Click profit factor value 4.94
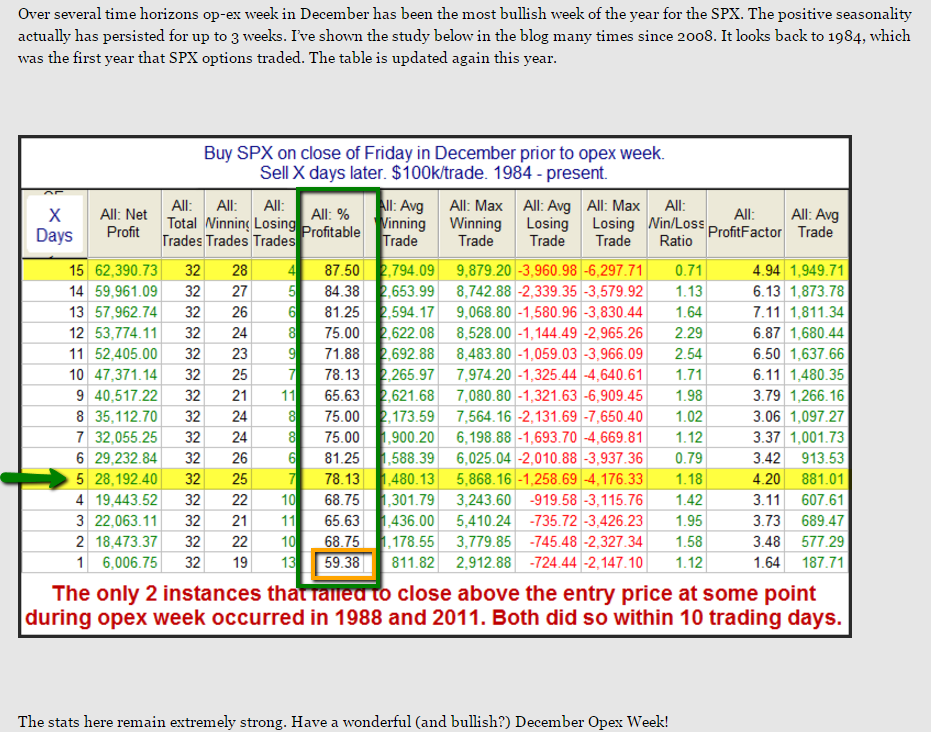931x732 pixels. click(766, 271)
